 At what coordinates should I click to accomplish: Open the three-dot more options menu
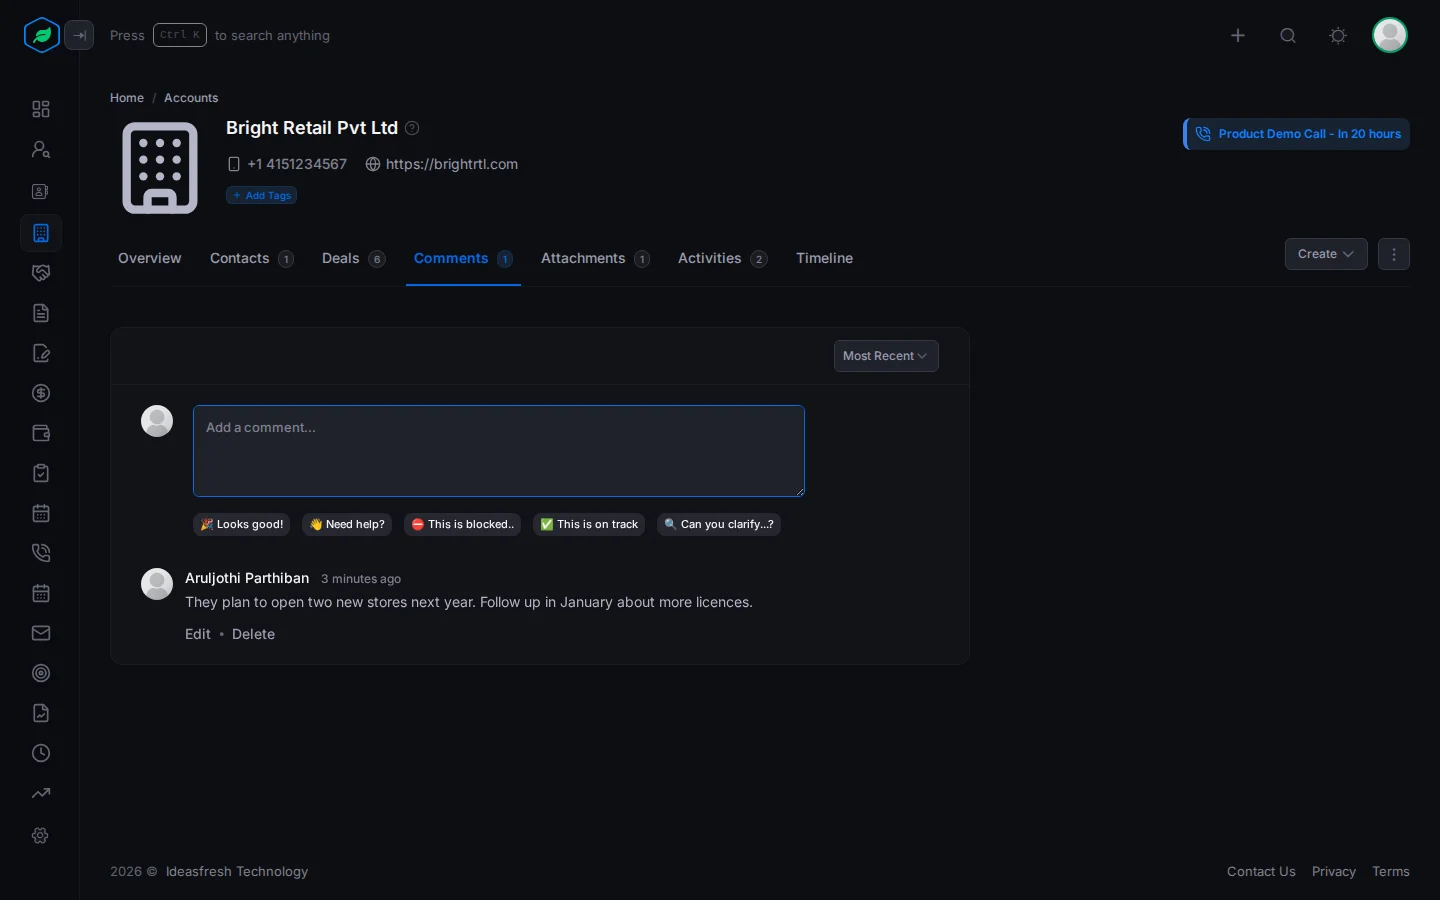click(1394, 254)
